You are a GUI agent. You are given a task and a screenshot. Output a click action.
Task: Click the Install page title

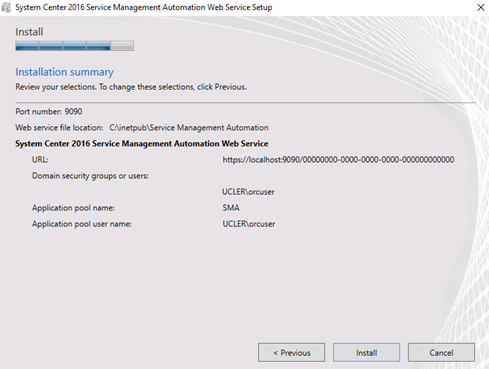tap(29, 32)
